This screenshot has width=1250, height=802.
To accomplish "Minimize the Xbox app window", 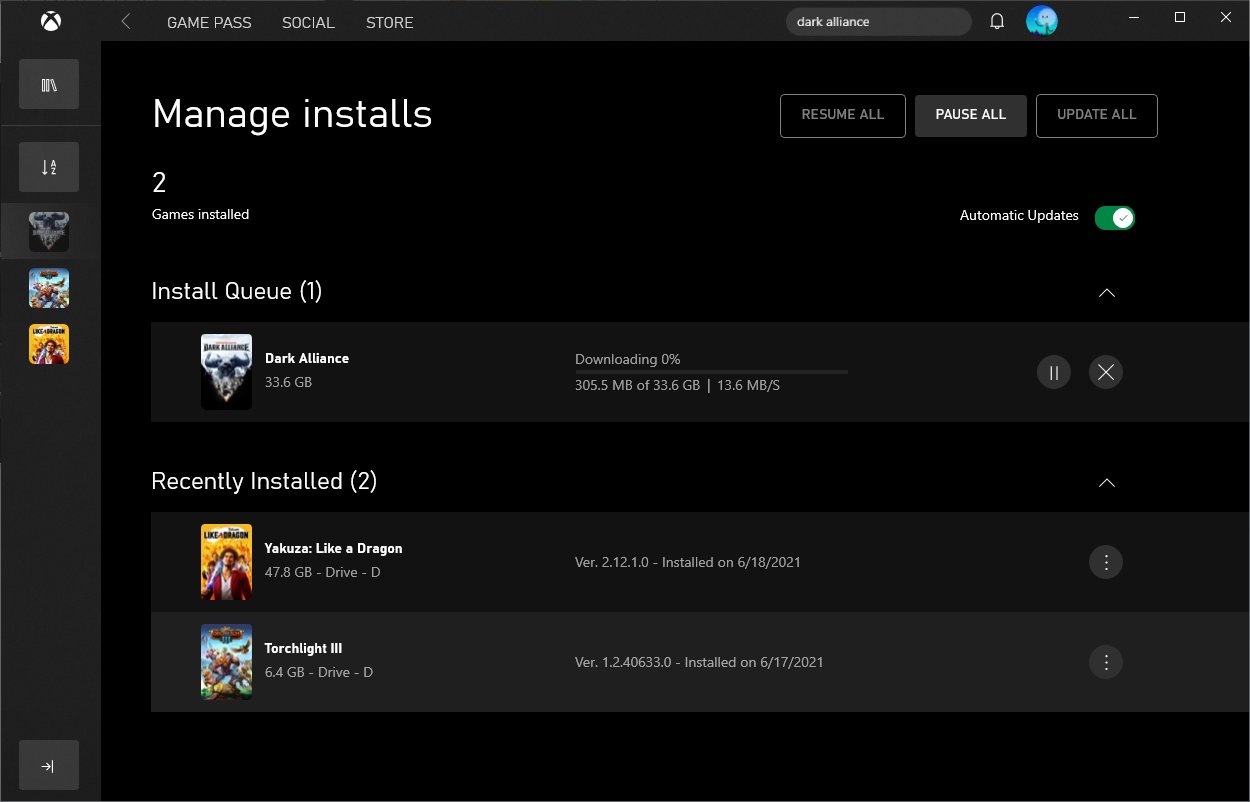I will click(x=1134, y=17).
